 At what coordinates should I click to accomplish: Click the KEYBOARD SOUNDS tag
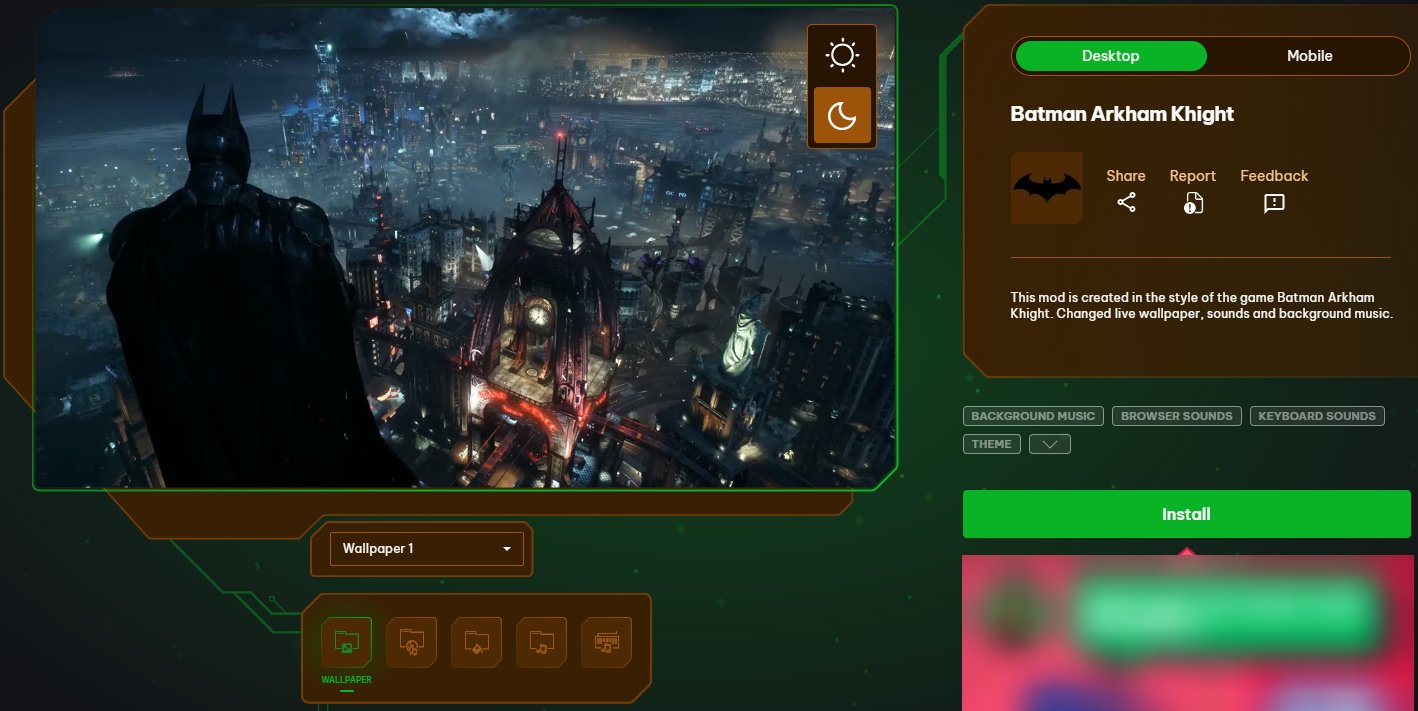(1317, 416)
